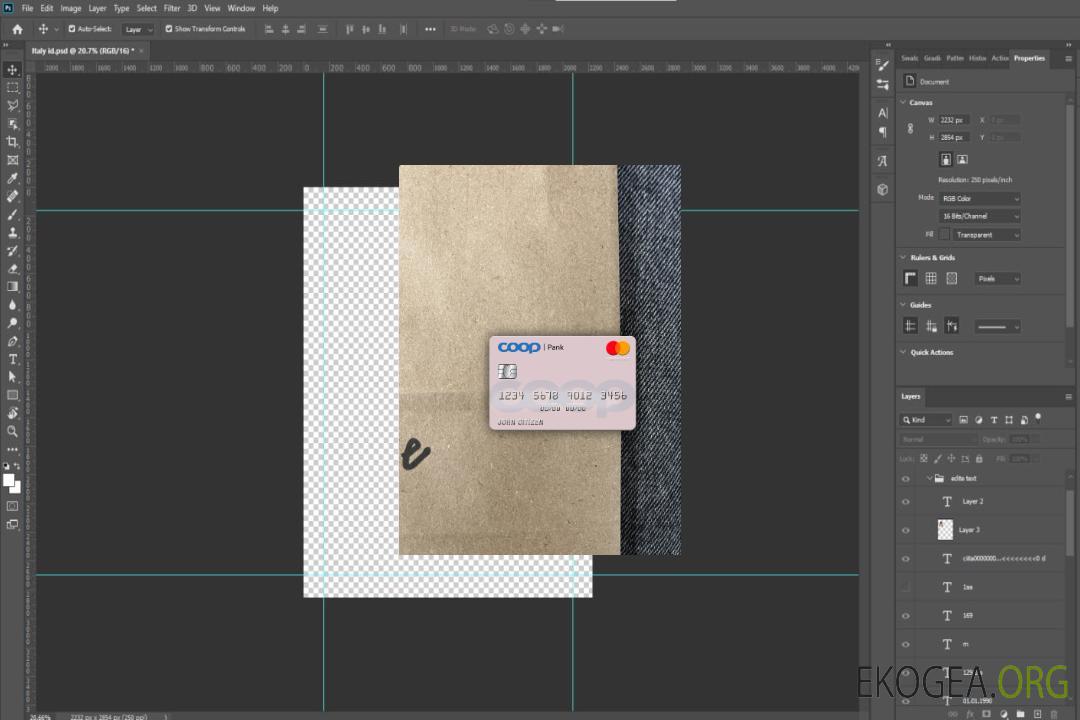Click the align left edges button
Image resolution: width=1080 pixels, height=720 pixels.
[269, 29]
